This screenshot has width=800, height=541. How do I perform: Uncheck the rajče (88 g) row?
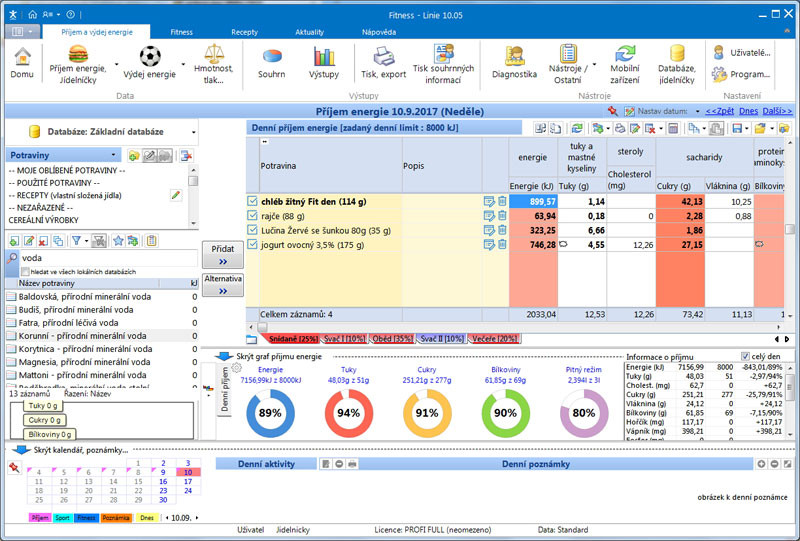click(x=253, y=216)
